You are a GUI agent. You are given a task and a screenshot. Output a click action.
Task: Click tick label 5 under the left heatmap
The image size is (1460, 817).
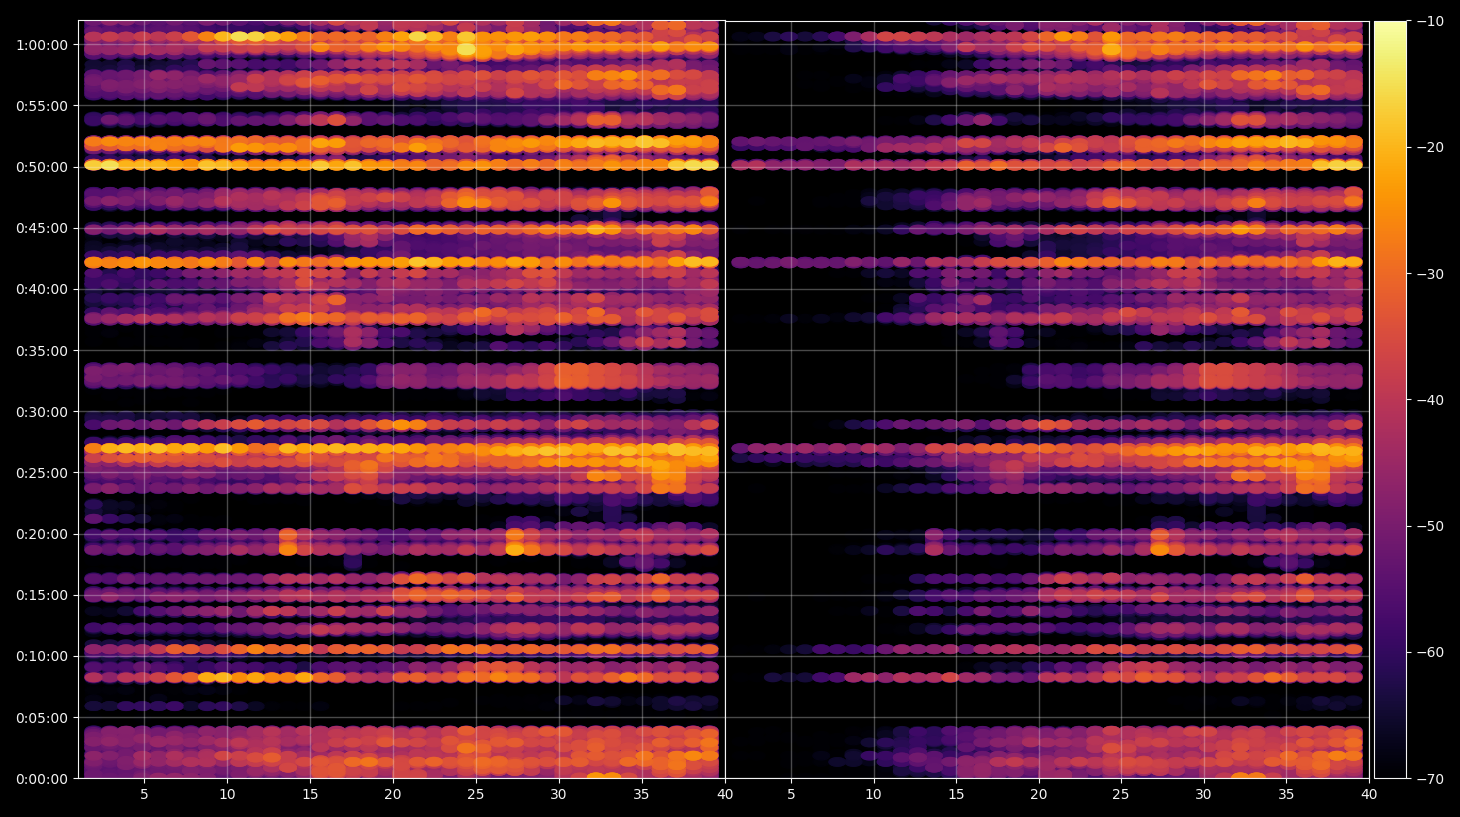tap(144, 795)
